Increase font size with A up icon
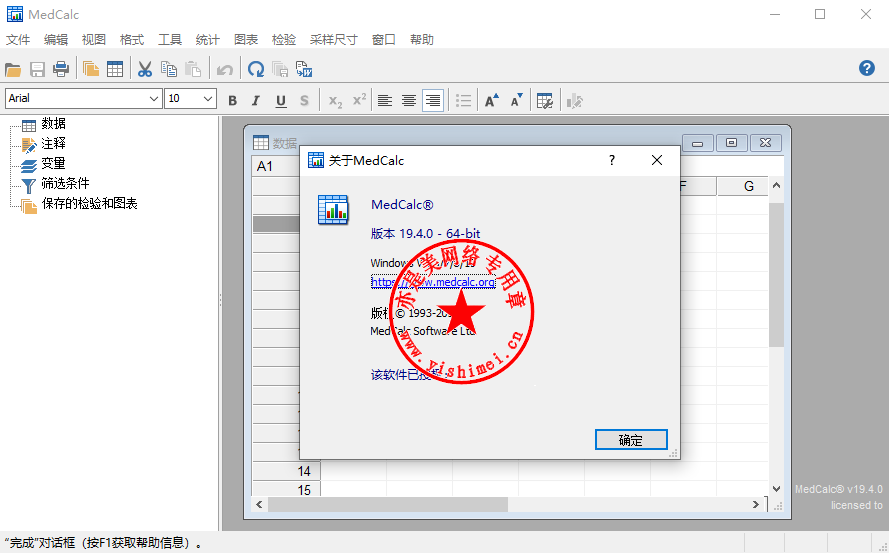The image size is (889, 553). point(492,101)
